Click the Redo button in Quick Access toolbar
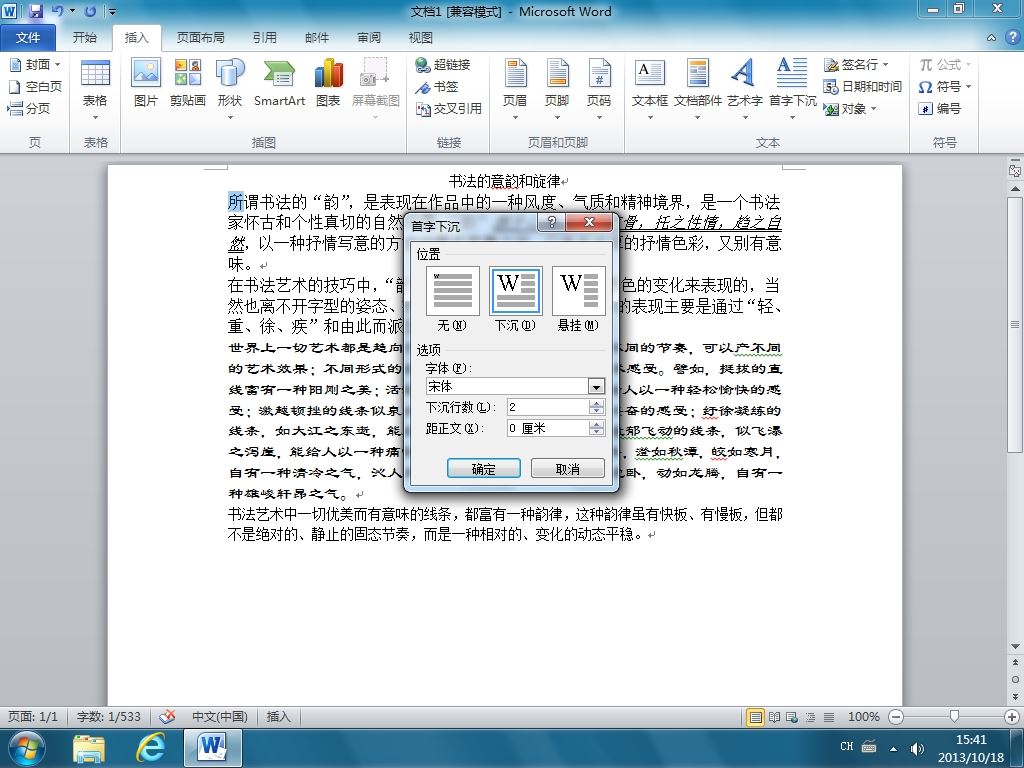The width and height of the screenshot is (1024, 768). pos(91,11)
